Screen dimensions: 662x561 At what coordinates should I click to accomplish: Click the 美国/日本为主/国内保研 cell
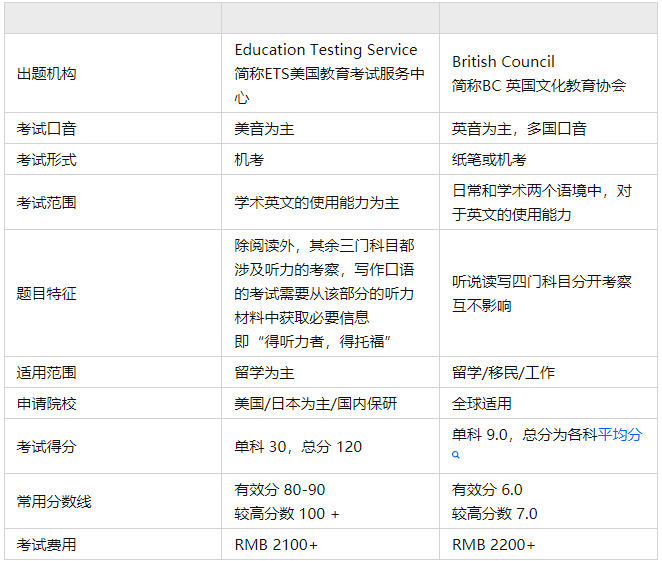[330, 404]
